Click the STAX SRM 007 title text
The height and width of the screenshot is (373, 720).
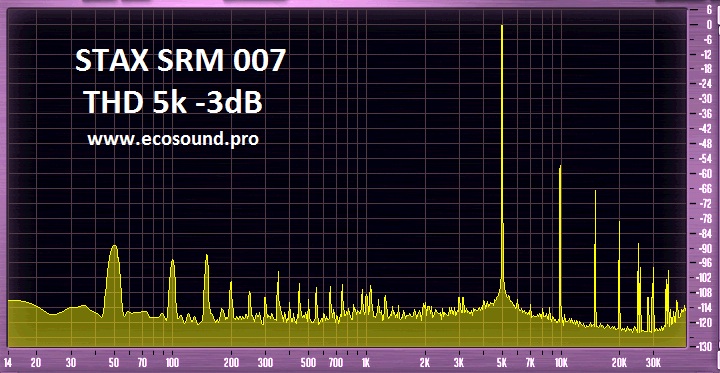[181, 61]
